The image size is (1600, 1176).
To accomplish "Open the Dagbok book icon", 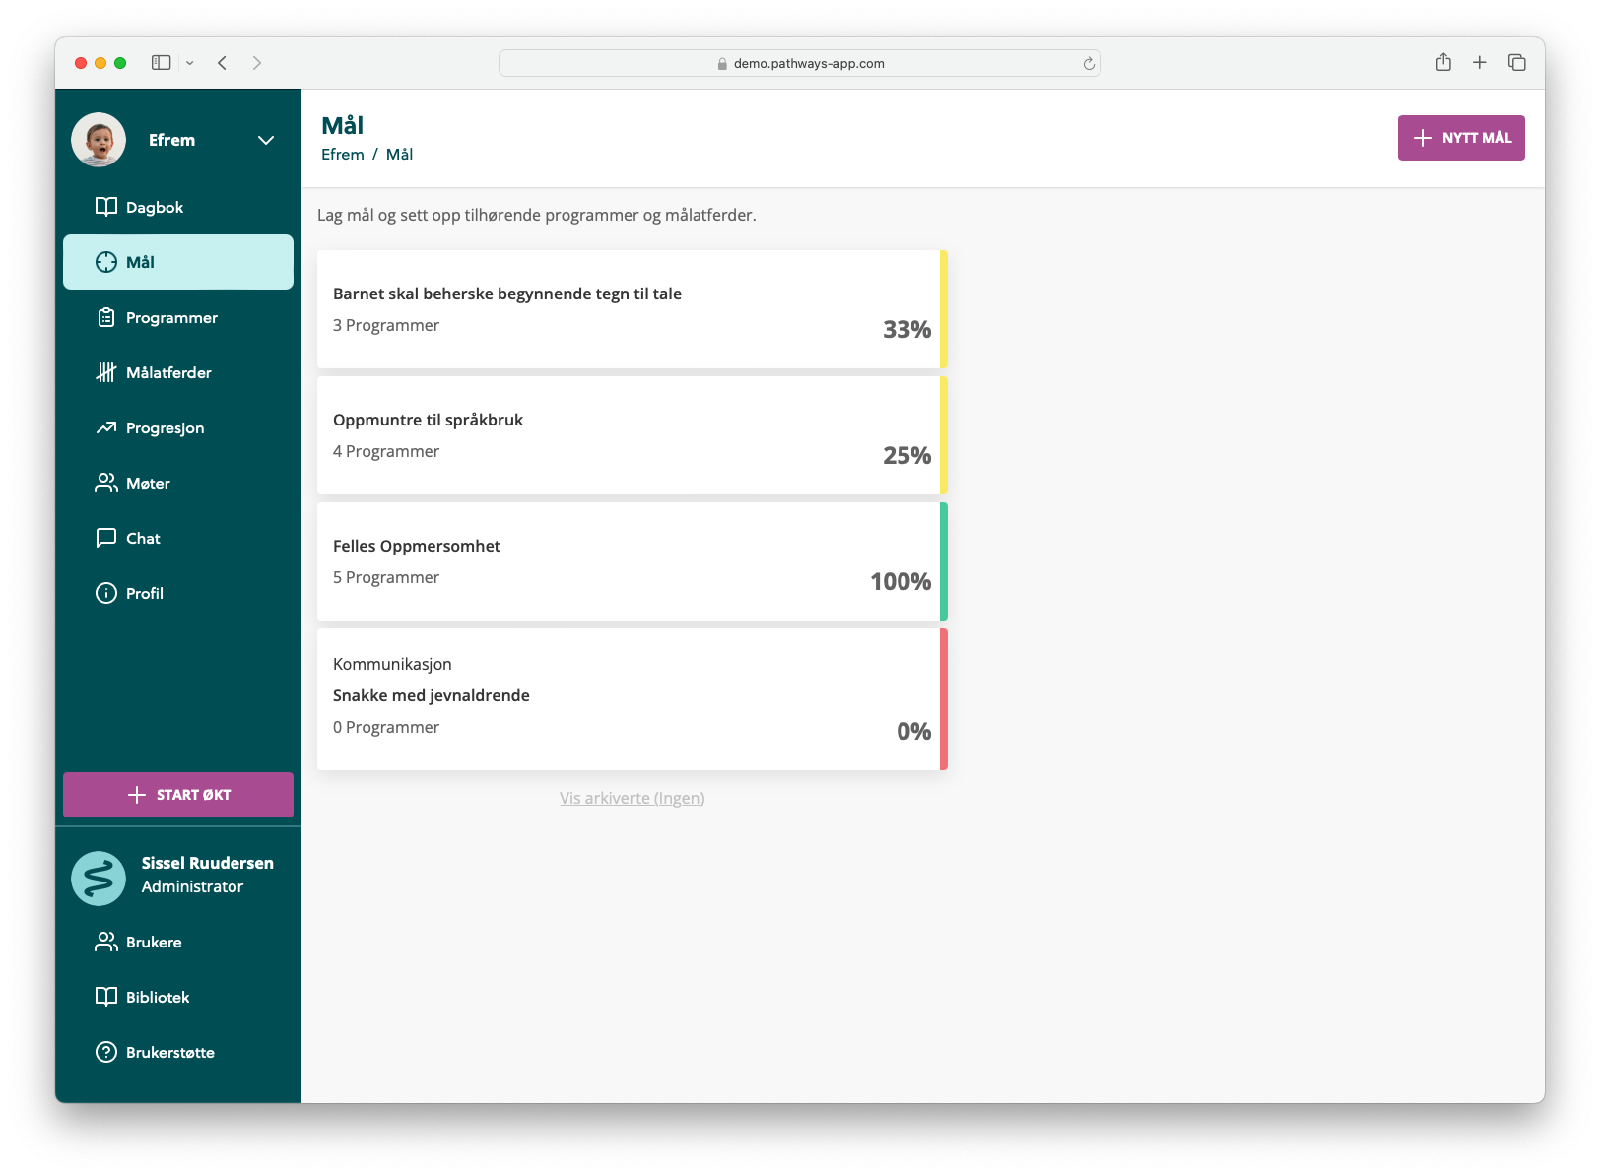I will 106,207.
